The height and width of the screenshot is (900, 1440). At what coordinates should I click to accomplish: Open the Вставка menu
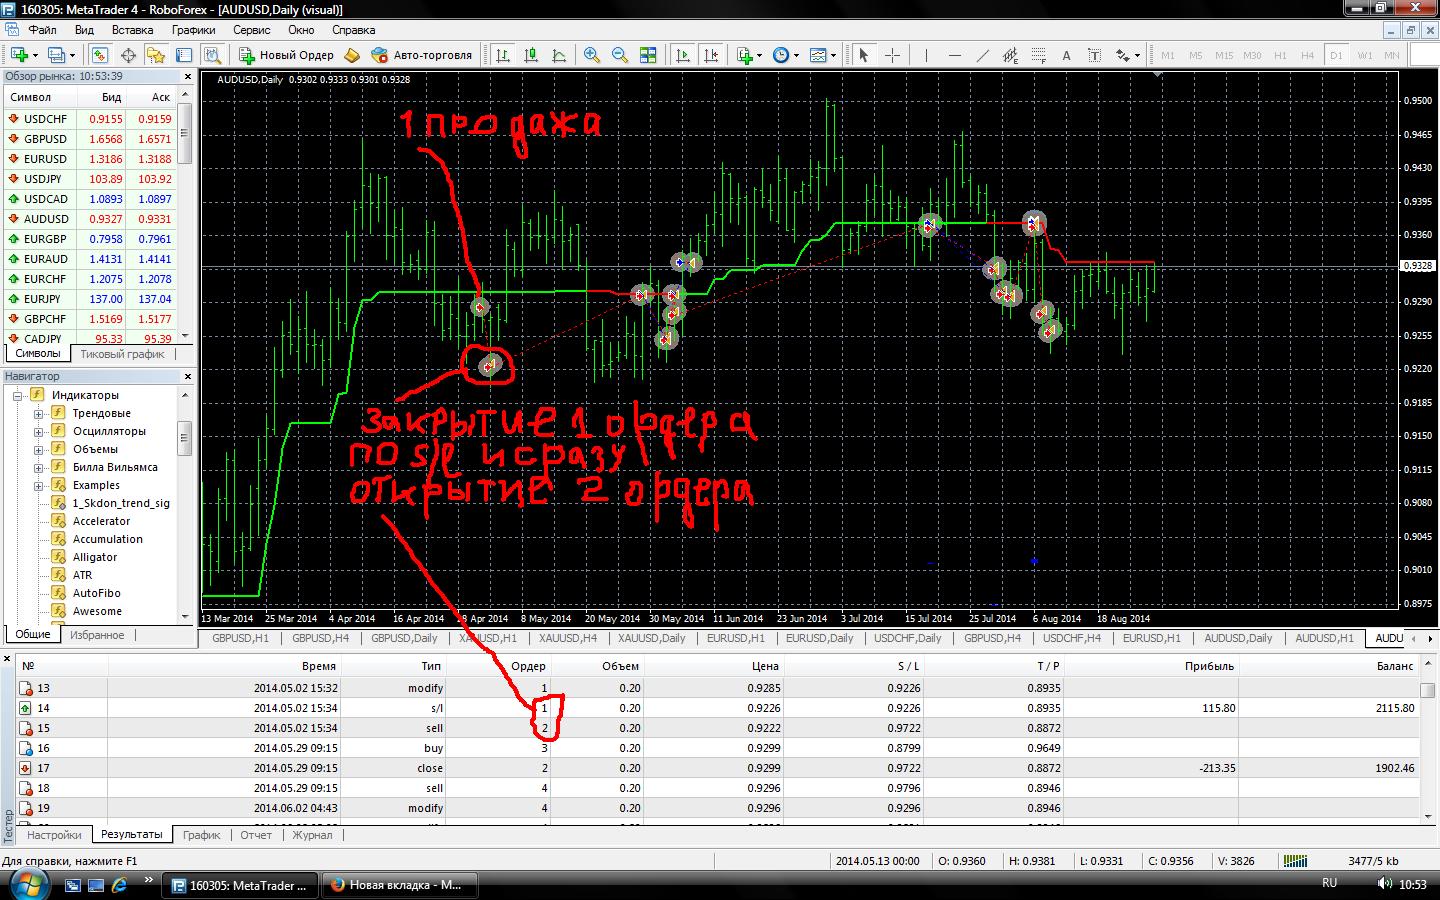point(132,30)
